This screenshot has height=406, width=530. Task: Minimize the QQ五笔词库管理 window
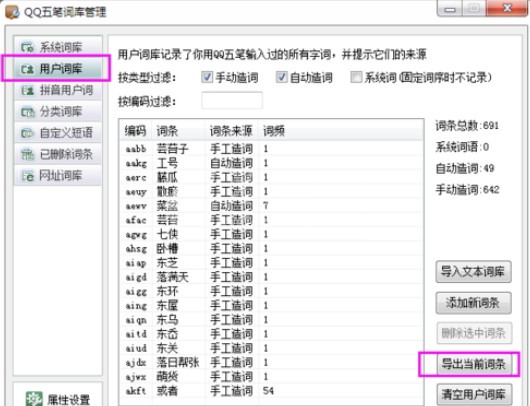450,9
